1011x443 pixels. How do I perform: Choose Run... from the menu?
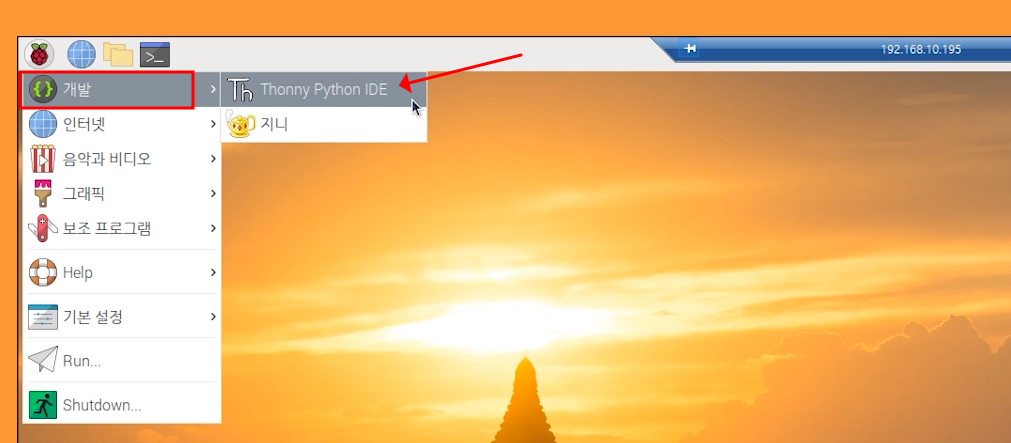click(x=122, y=360)
